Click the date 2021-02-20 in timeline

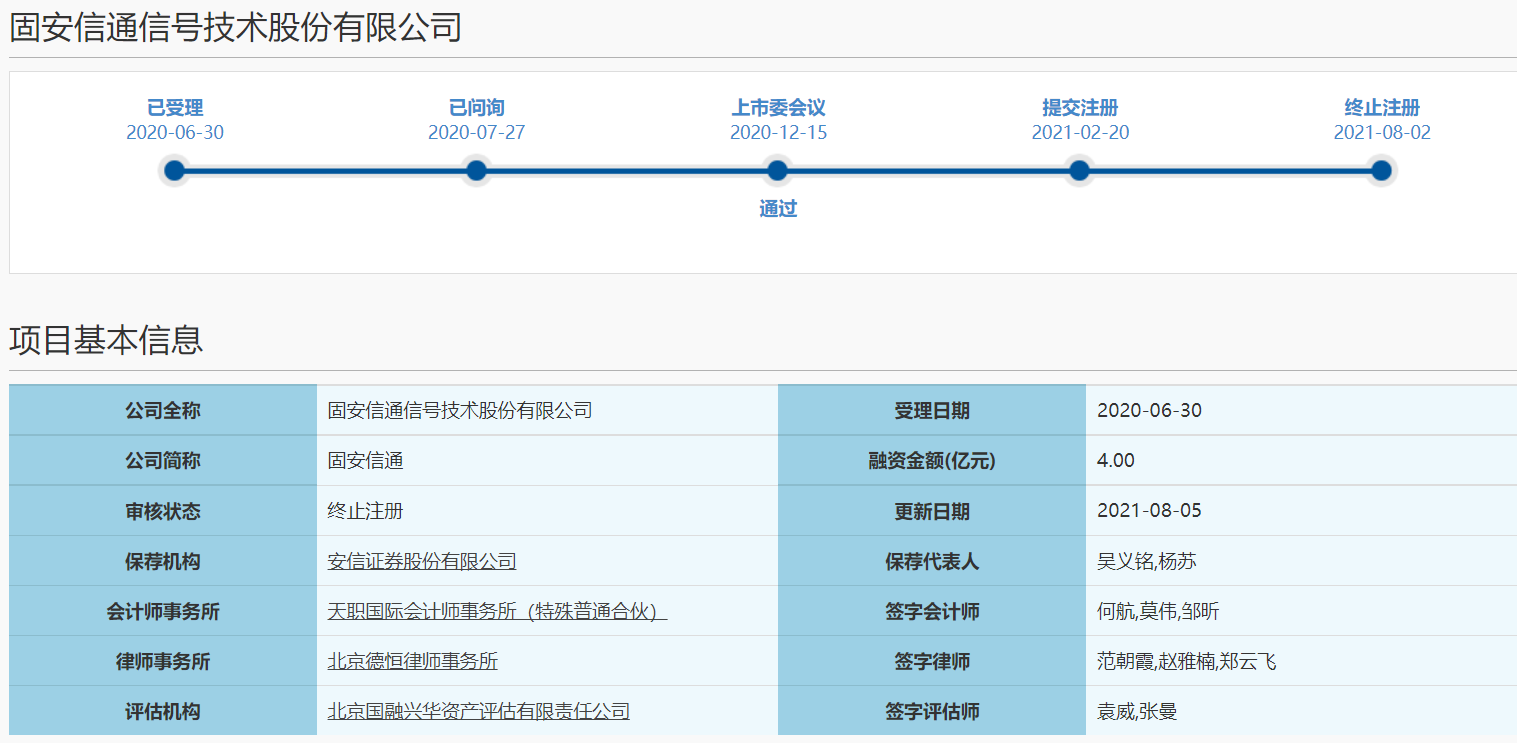coord(1080,133)
